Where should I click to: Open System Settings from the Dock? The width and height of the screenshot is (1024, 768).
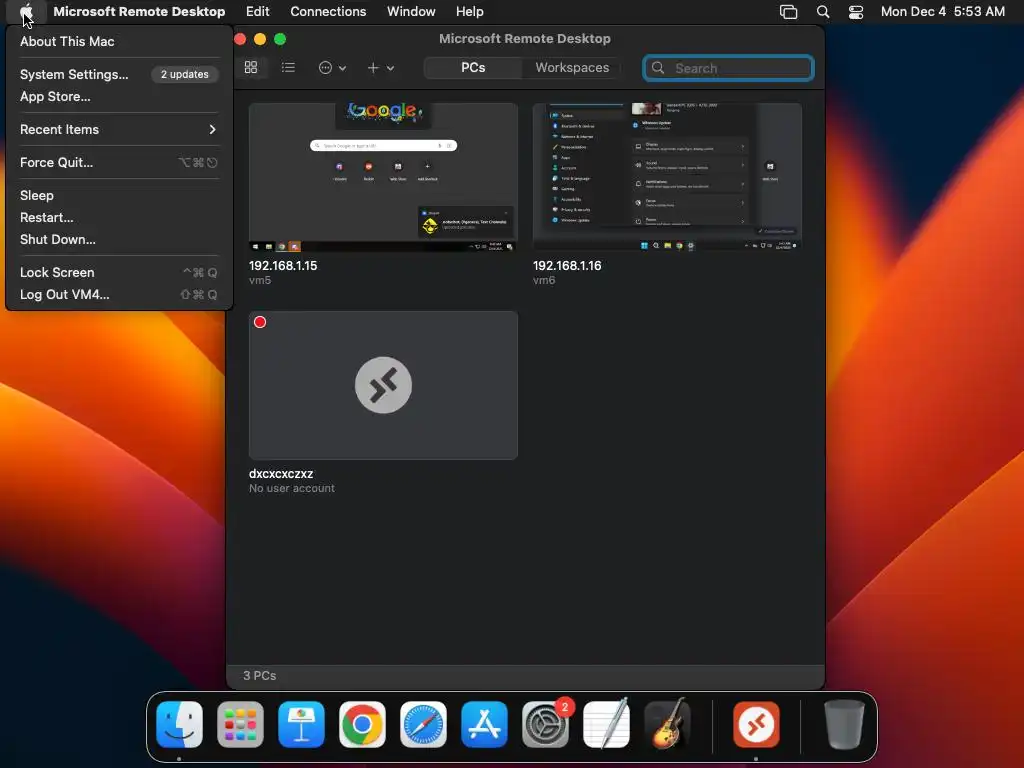pyautogui.click(x=545, y=724)
